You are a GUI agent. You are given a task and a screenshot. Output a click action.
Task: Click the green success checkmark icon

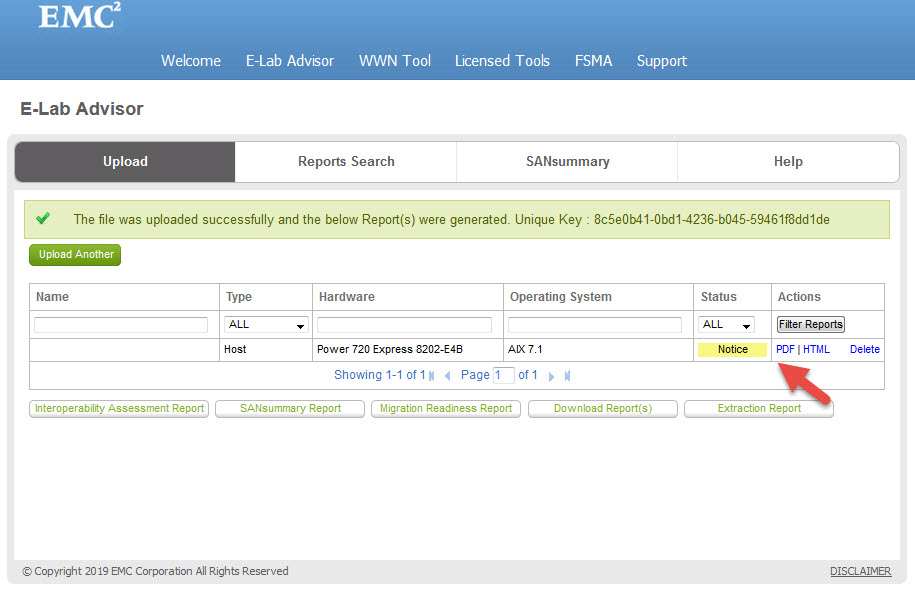(x=42, y=218)
